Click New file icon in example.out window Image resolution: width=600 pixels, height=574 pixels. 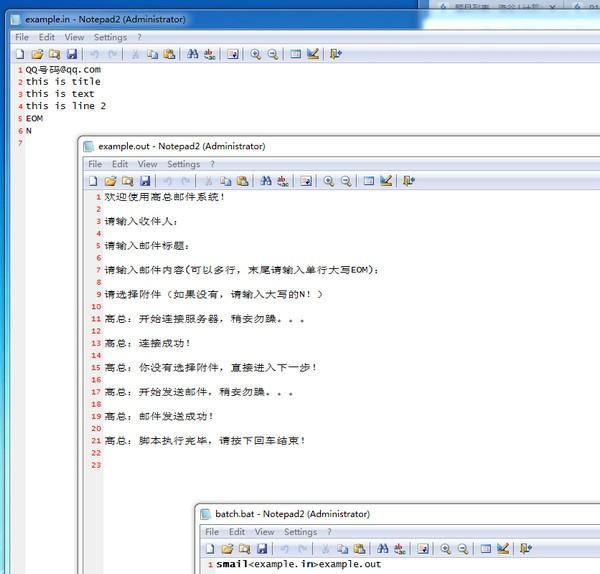[x=93, y=181]
